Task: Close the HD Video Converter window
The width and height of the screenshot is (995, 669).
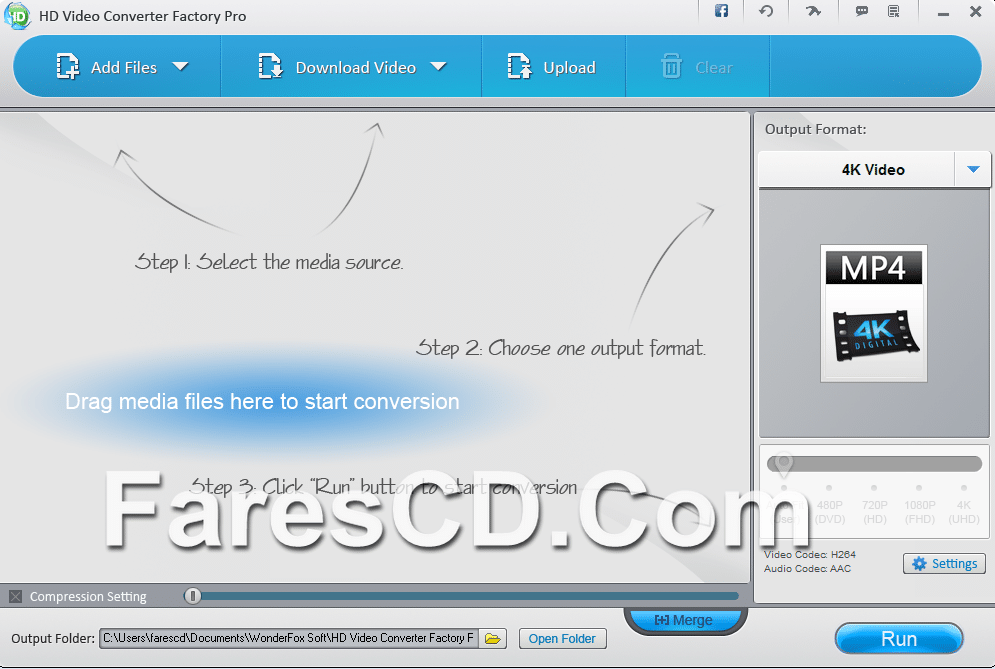Action: (976, 11)
